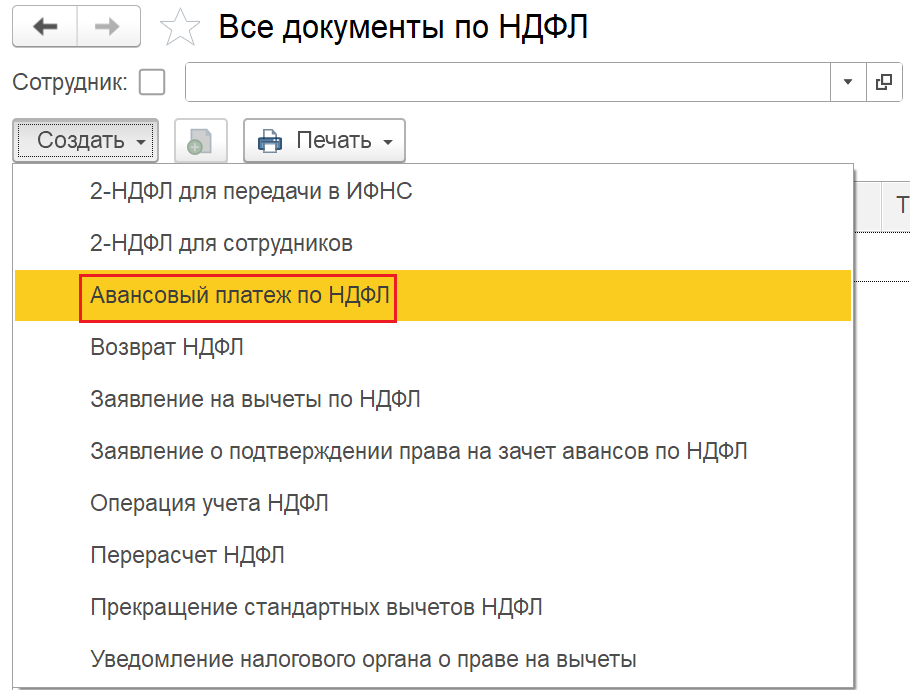Add page to favorites with star icon

pyautogui.click(x=180, y=27)
